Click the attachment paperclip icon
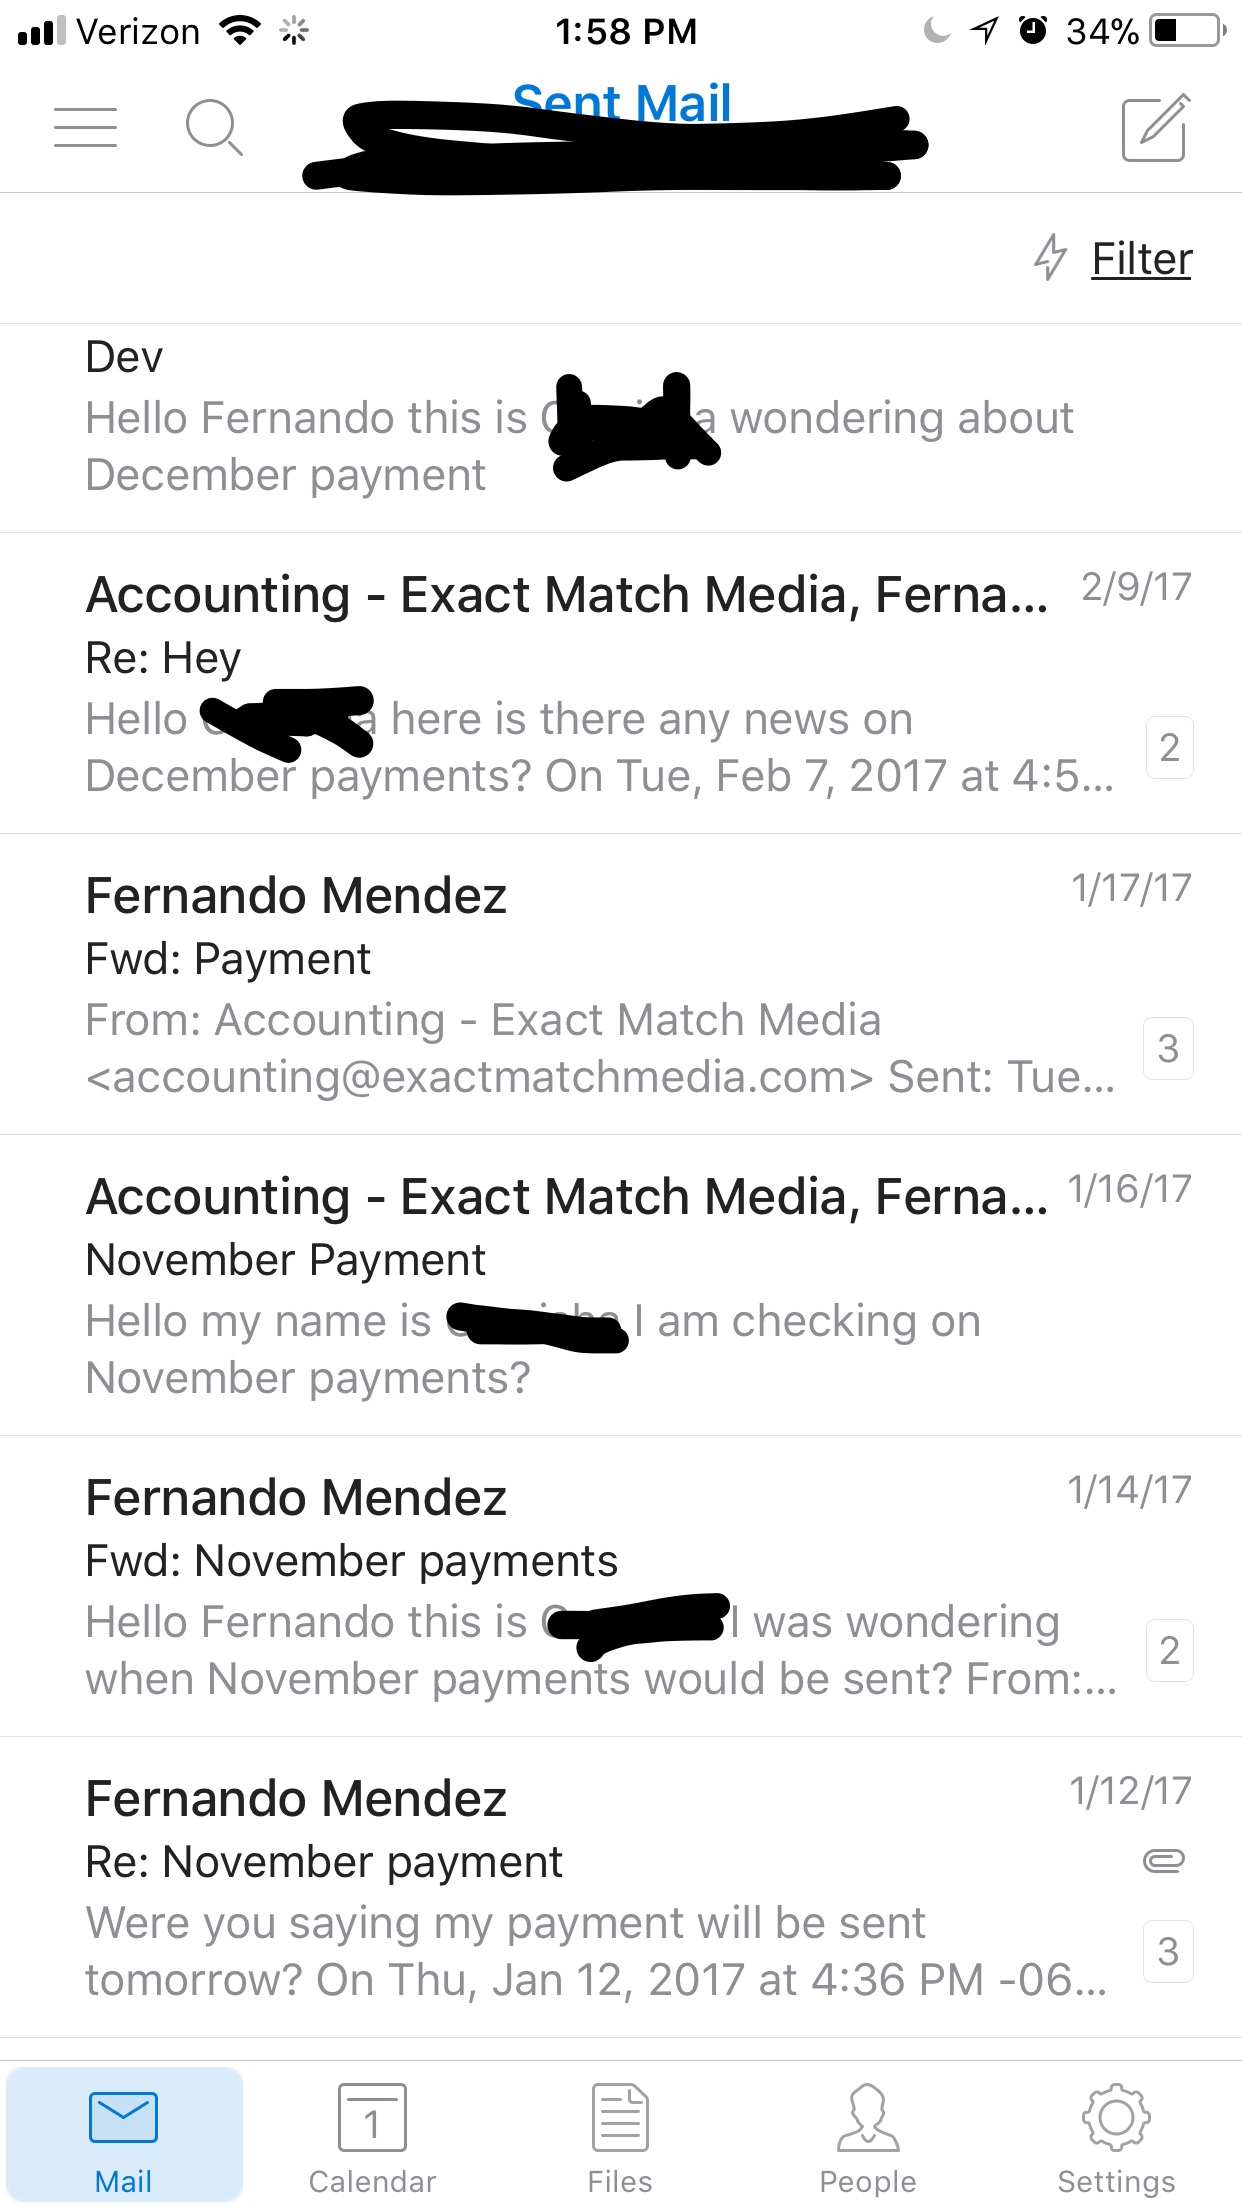Viewport: 1242px width, 2208px height. pos(1164,1860)
